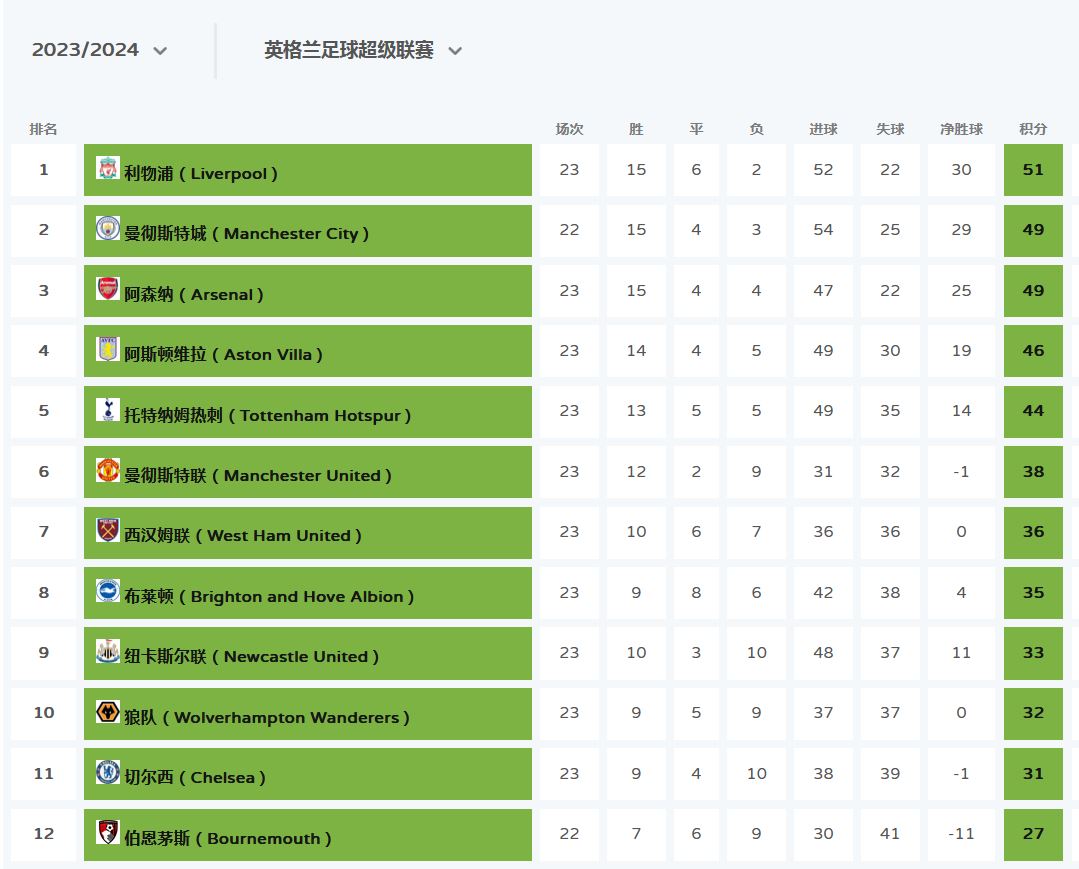Click the Aston Villa crest icon

coord(108,350)
